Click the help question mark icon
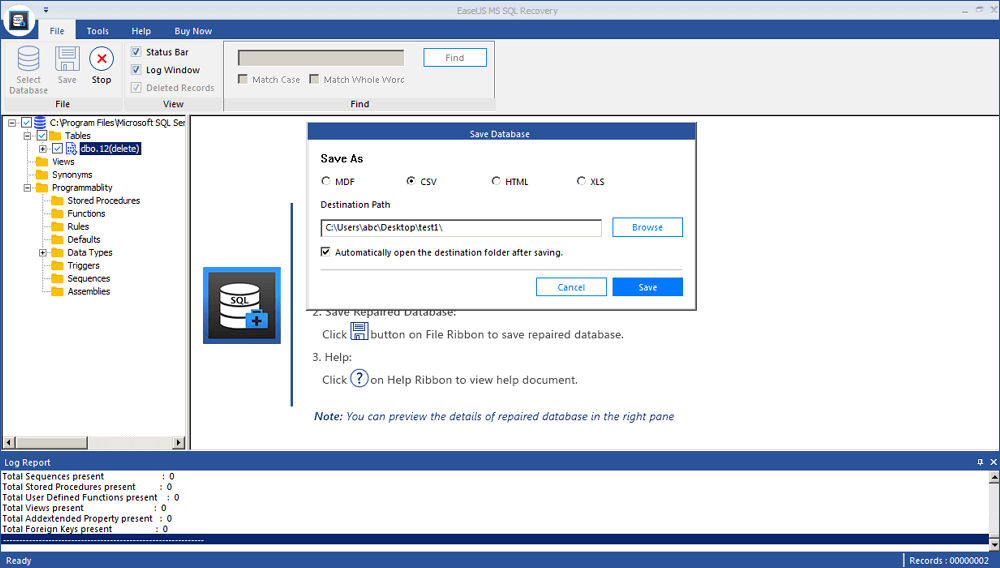1000x568 pixels. 359,378
